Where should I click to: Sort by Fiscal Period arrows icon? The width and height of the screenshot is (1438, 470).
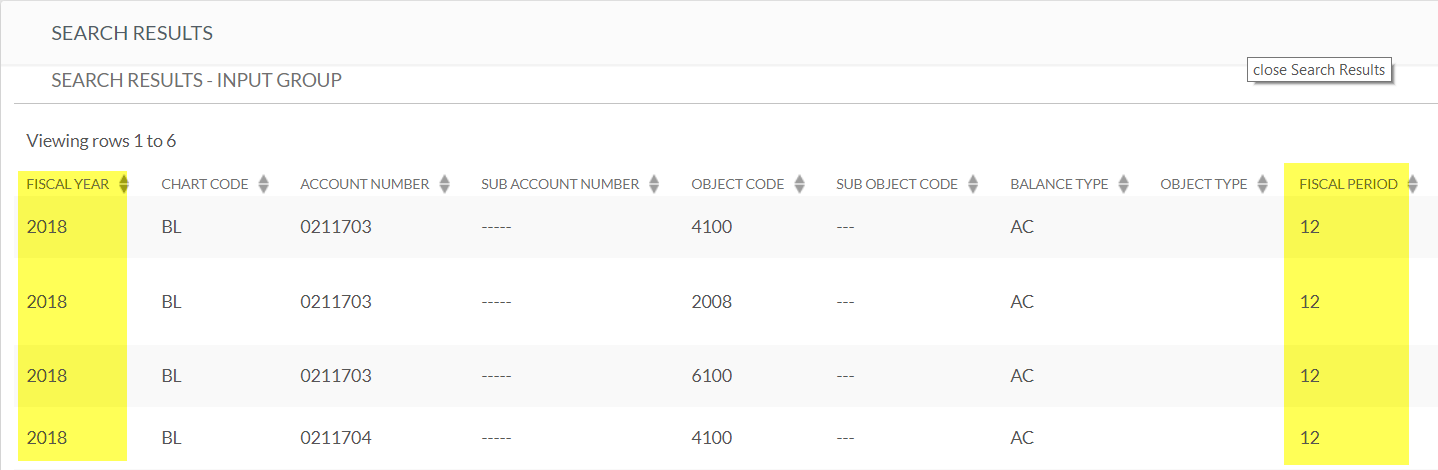1412,184
